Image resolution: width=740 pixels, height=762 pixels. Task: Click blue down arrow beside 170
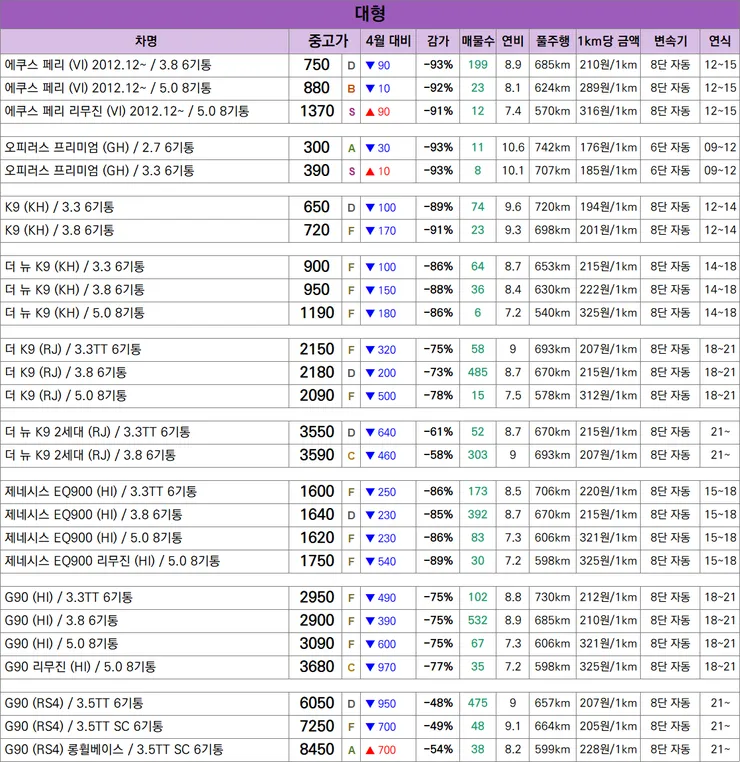pos(370,231)
